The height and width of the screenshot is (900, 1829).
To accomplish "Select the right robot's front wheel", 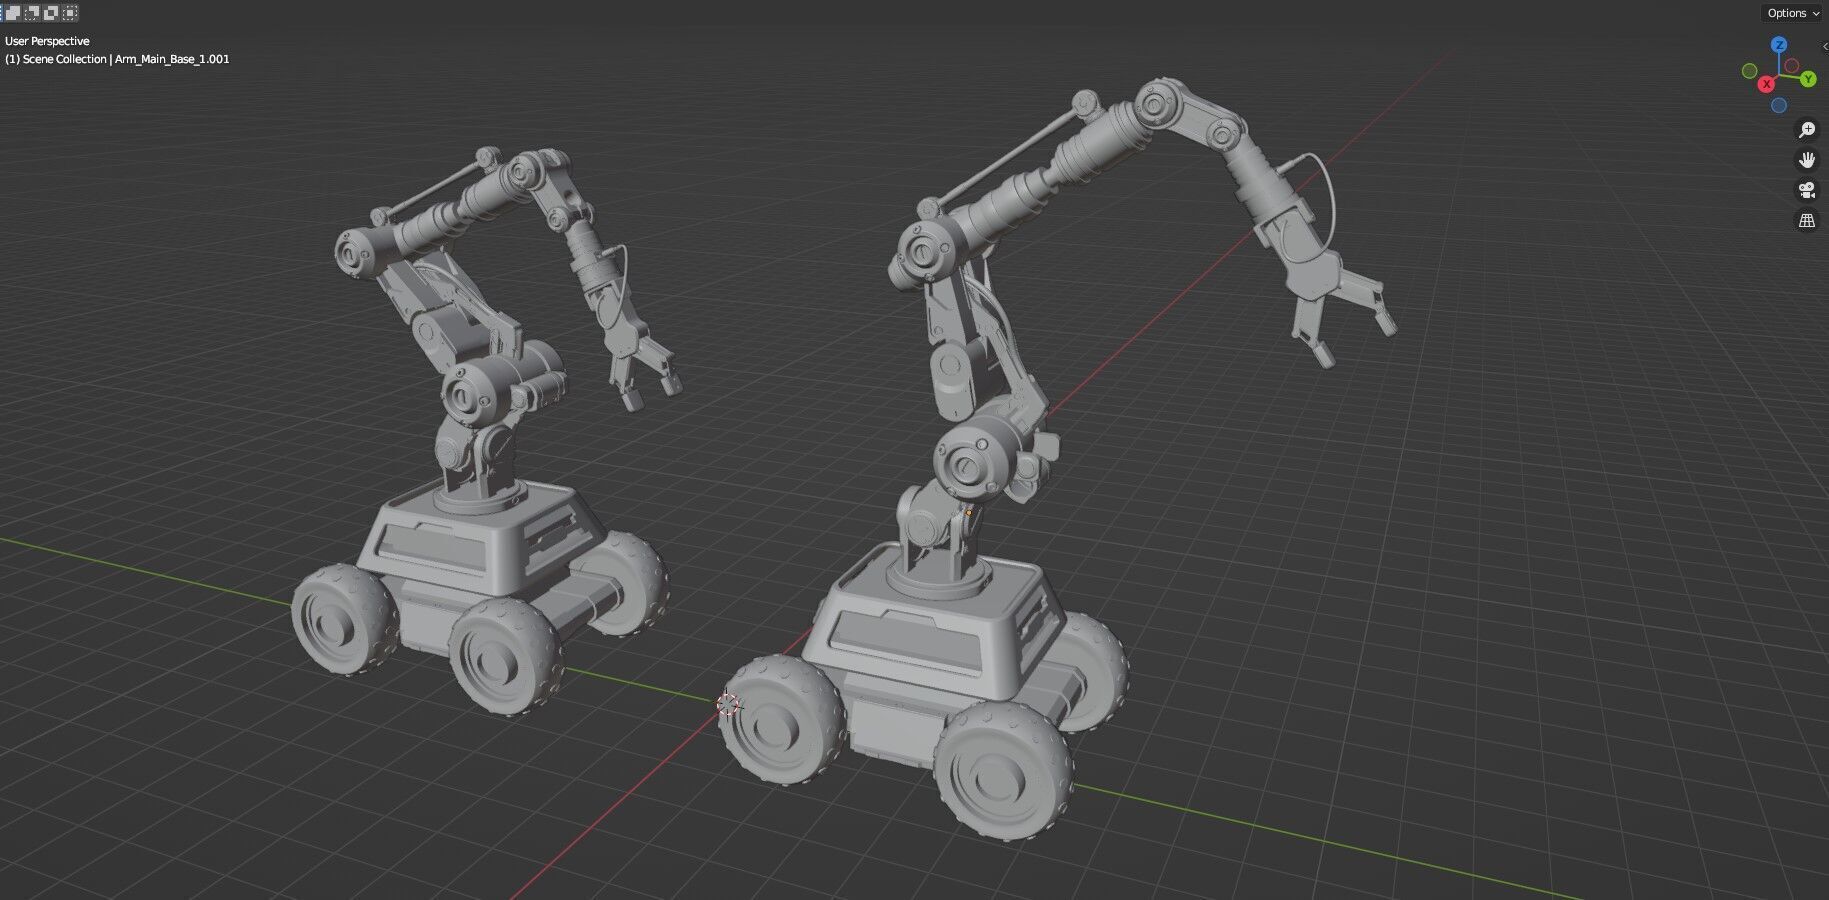I will click(x=1005, y=768).
